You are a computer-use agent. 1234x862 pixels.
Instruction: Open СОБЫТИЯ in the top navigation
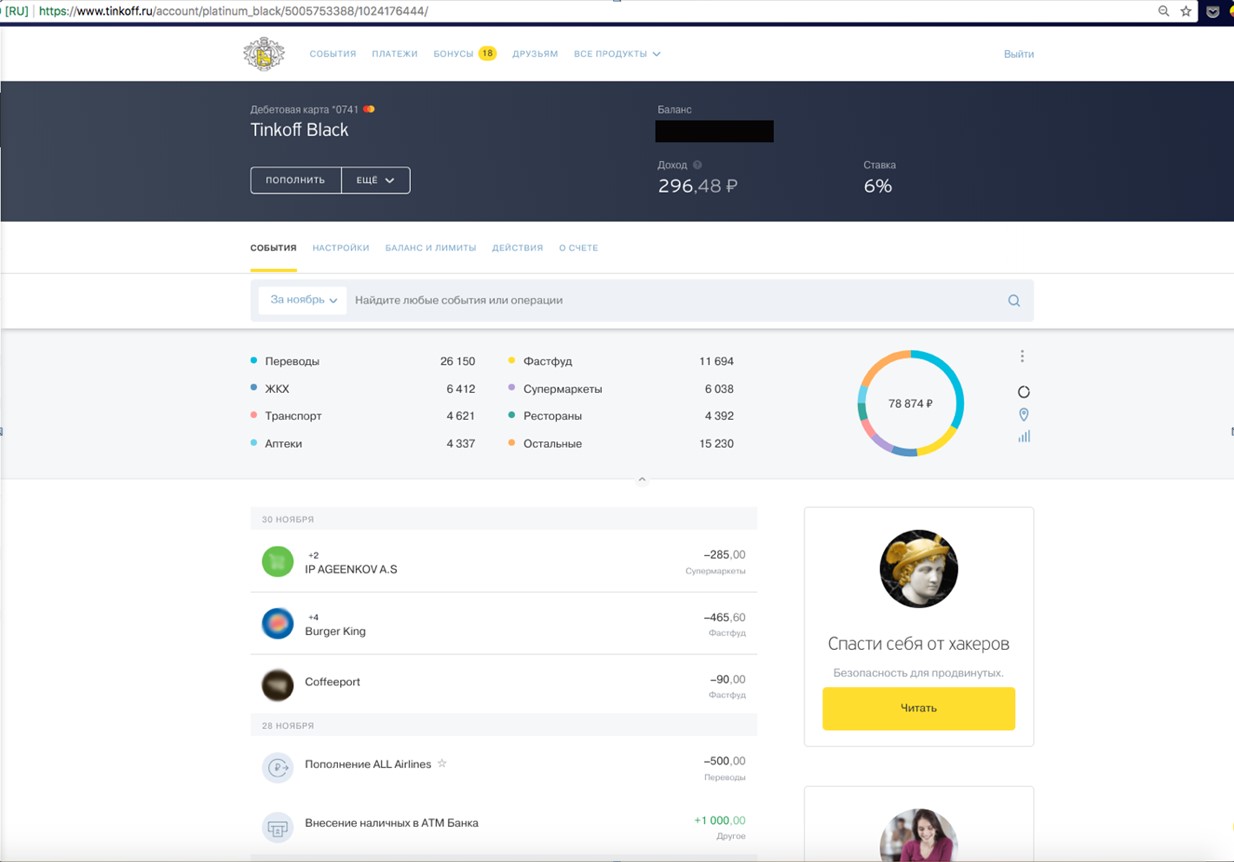[x=333, y=54]
